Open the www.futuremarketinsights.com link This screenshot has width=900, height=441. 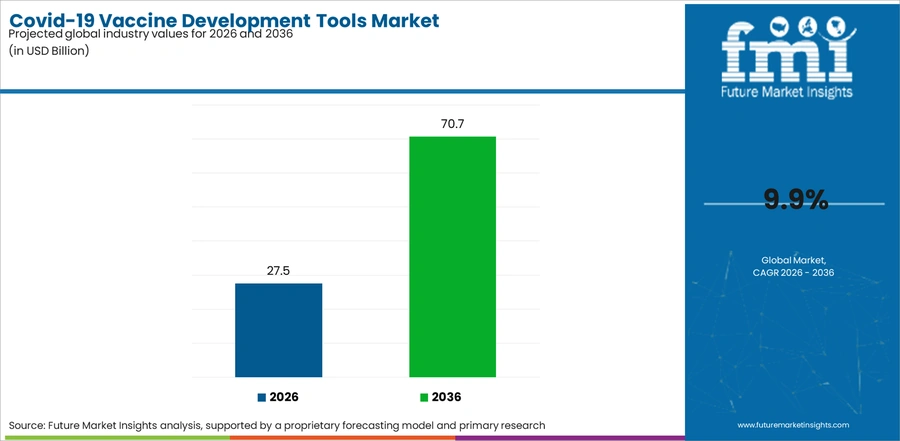793,425
